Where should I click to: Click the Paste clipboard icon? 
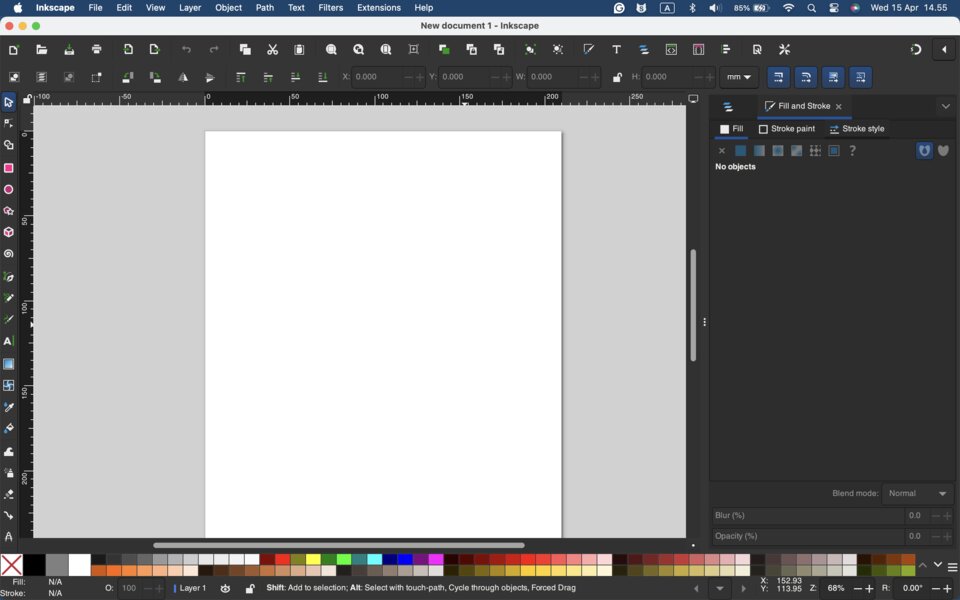pos(299,50)
